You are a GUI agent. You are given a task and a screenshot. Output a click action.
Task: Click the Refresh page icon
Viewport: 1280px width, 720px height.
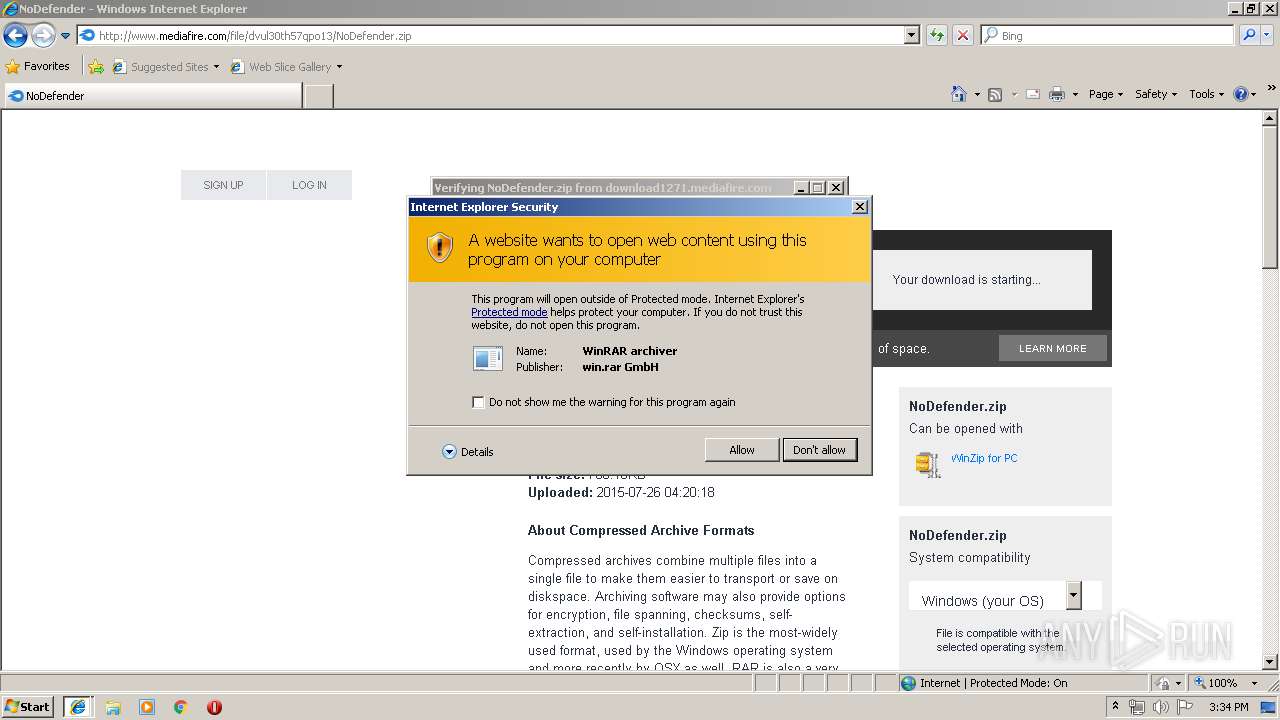(x=937, y=35)
